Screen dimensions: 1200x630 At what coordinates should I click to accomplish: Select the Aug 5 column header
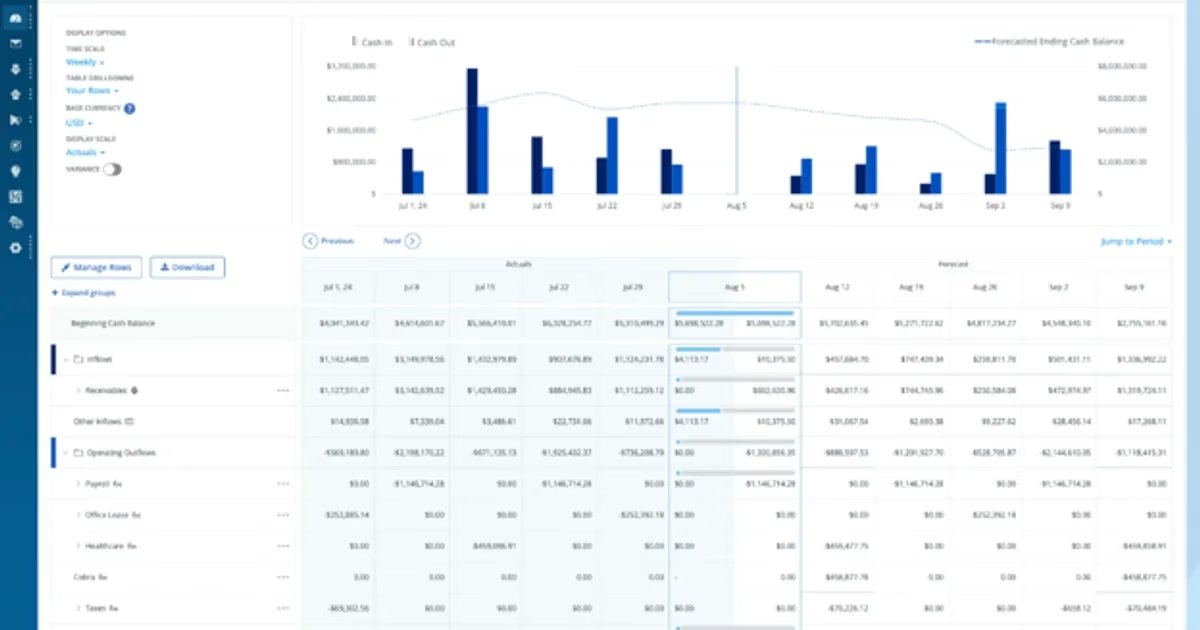click(x=734, y=286)
